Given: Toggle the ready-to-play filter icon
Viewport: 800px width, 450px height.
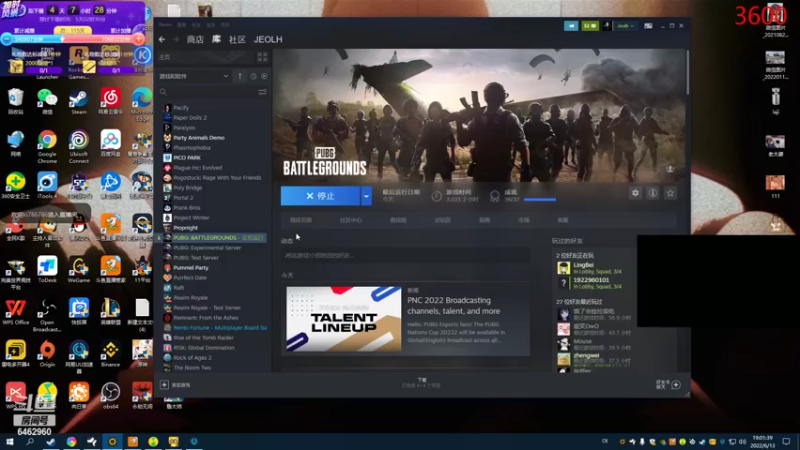Looking at the screenshot, I should (264, 76).
